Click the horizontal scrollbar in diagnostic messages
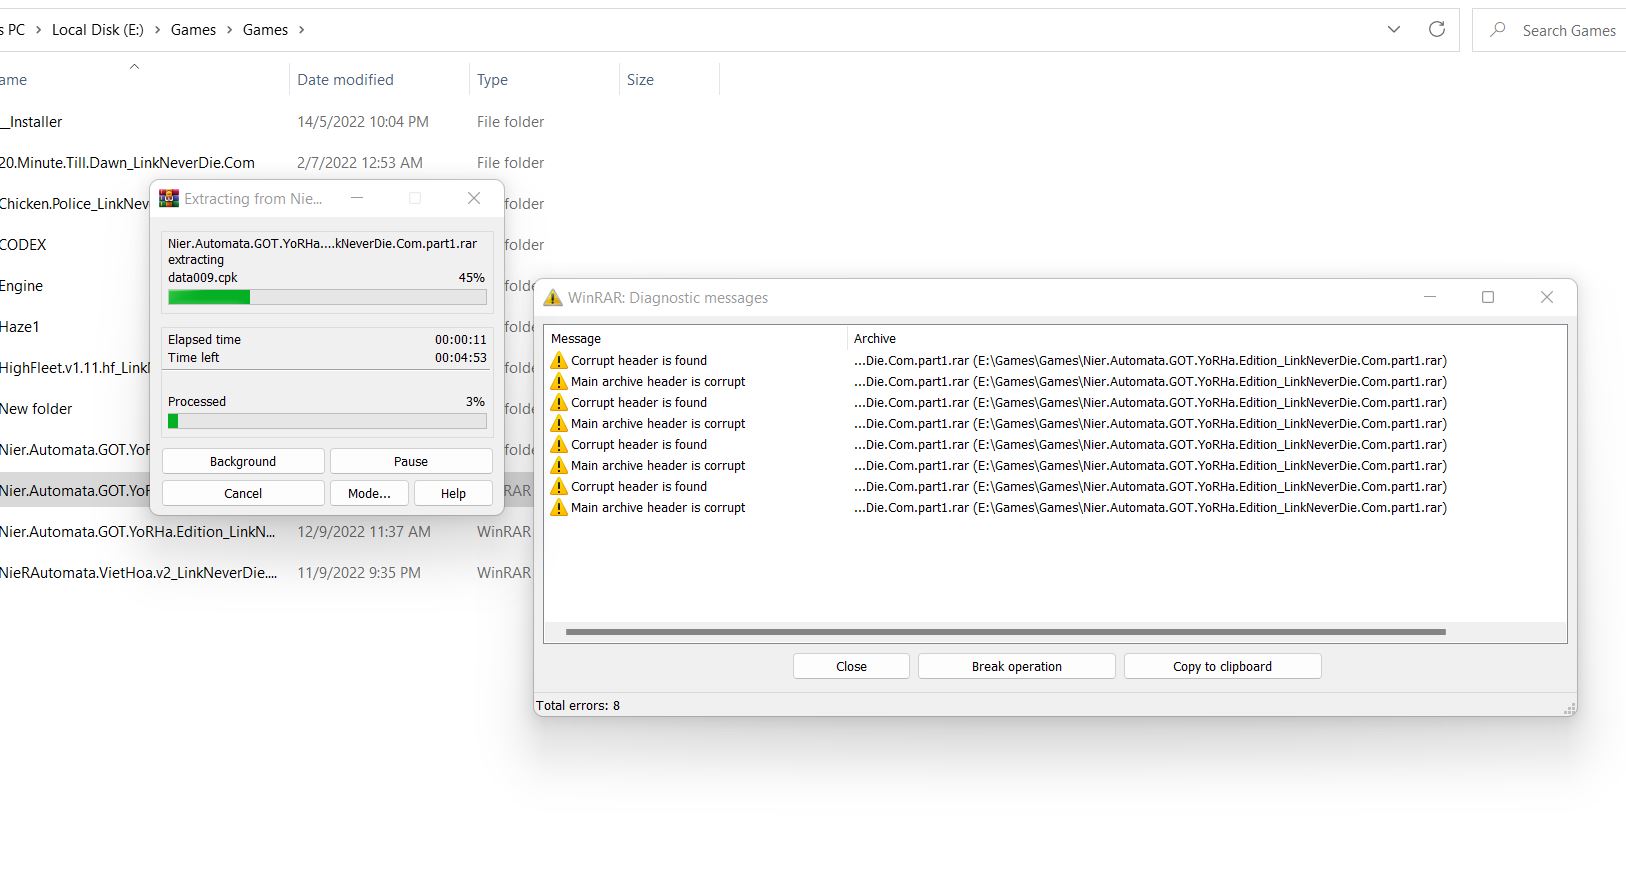1626x877 pixels. [x=1005, y=632]
